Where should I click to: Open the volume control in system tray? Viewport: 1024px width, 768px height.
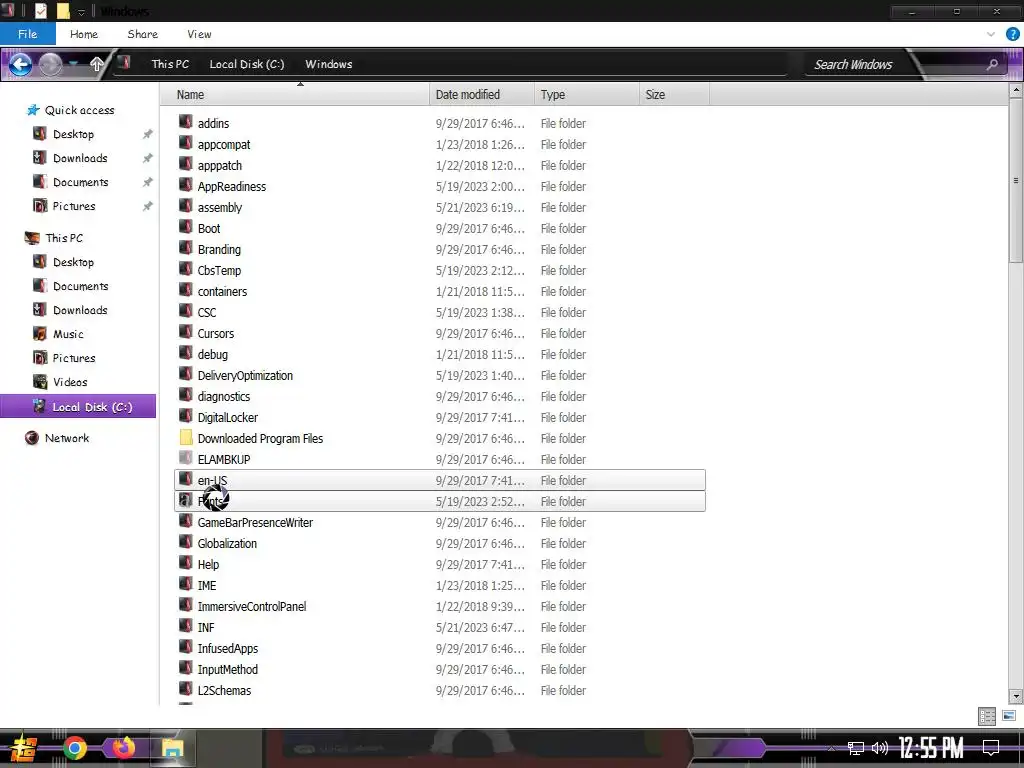pyautogui.click(x=880, y=748)
